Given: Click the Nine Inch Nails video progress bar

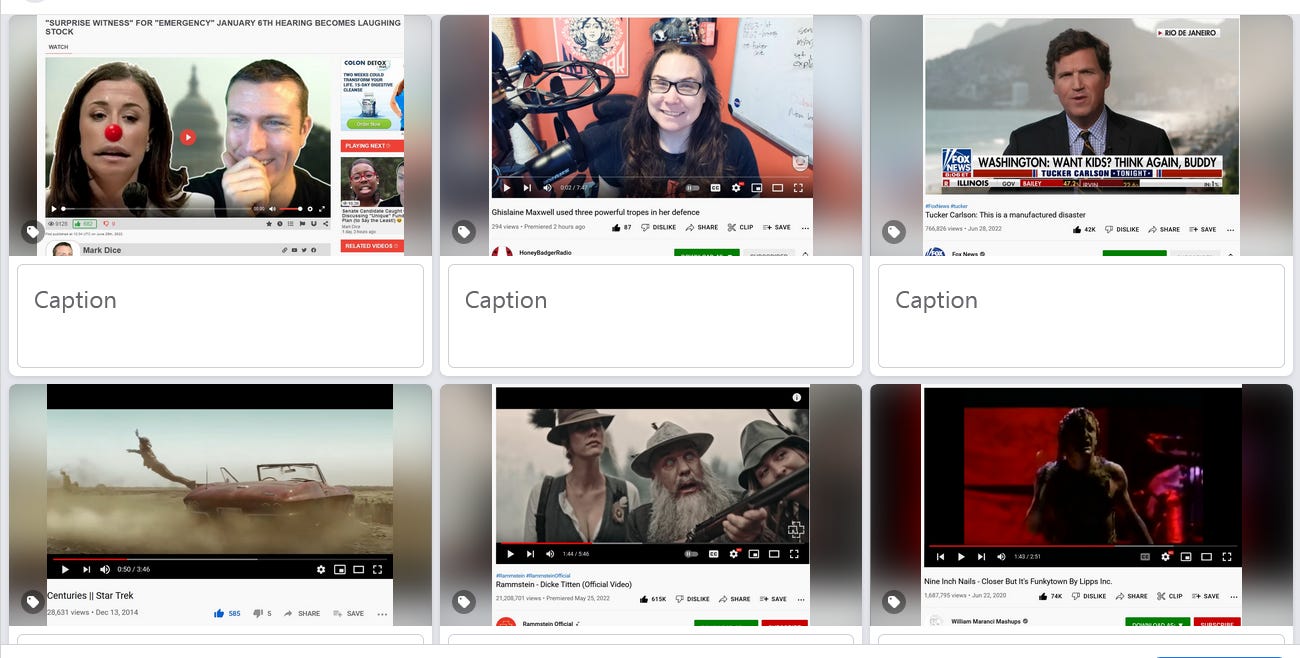Looking at the screenshot, I should coord(1082,546).
